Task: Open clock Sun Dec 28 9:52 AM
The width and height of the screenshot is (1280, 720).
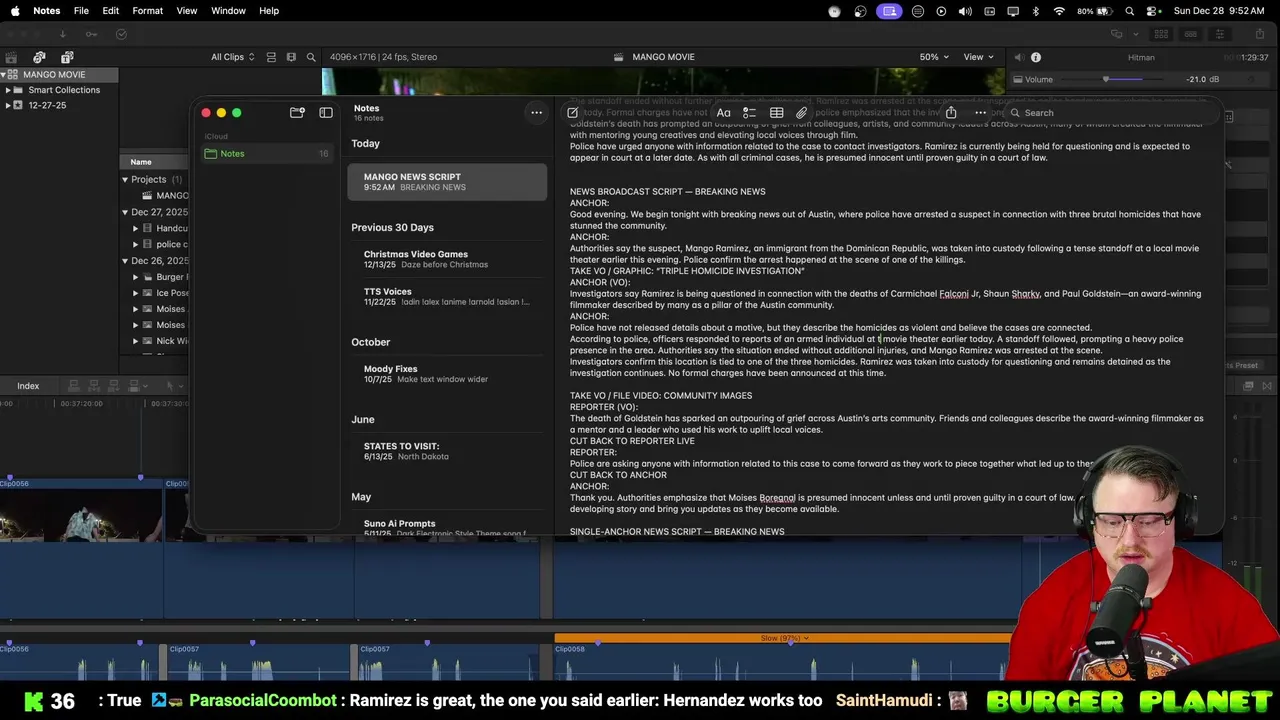Action: (x=1220, y=11)
